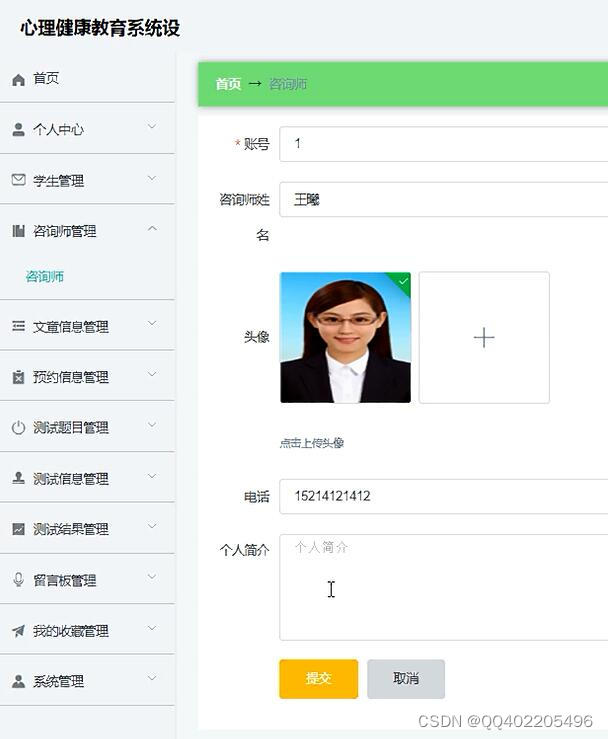The height and width of the screenshot is (739, 608).
Task: Click the clipboard icon beside 预约信息管理
Action: tap(18, 377)
